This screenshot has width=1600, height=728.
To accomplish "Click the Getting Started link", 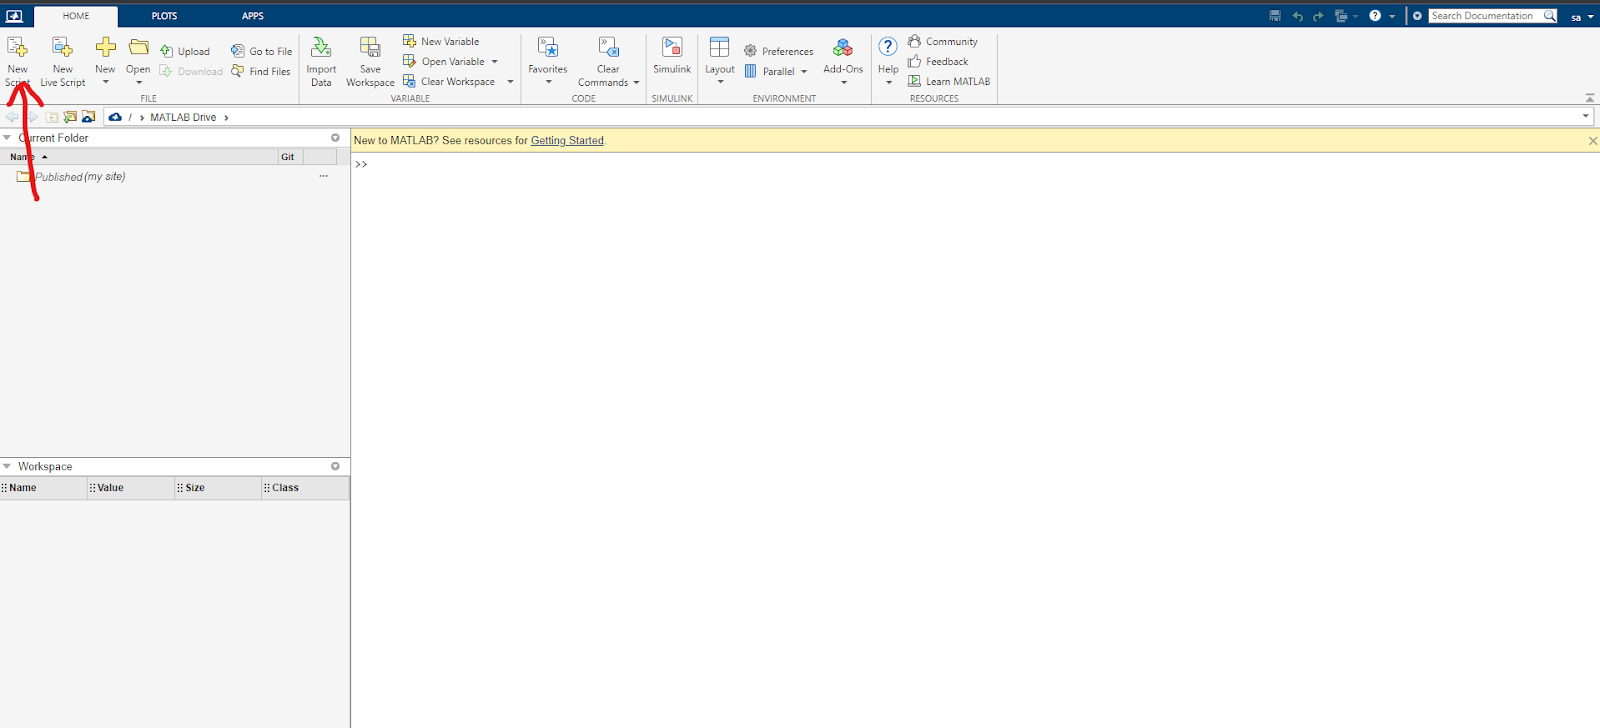I will pyautogui.click(x=567, y=140).
